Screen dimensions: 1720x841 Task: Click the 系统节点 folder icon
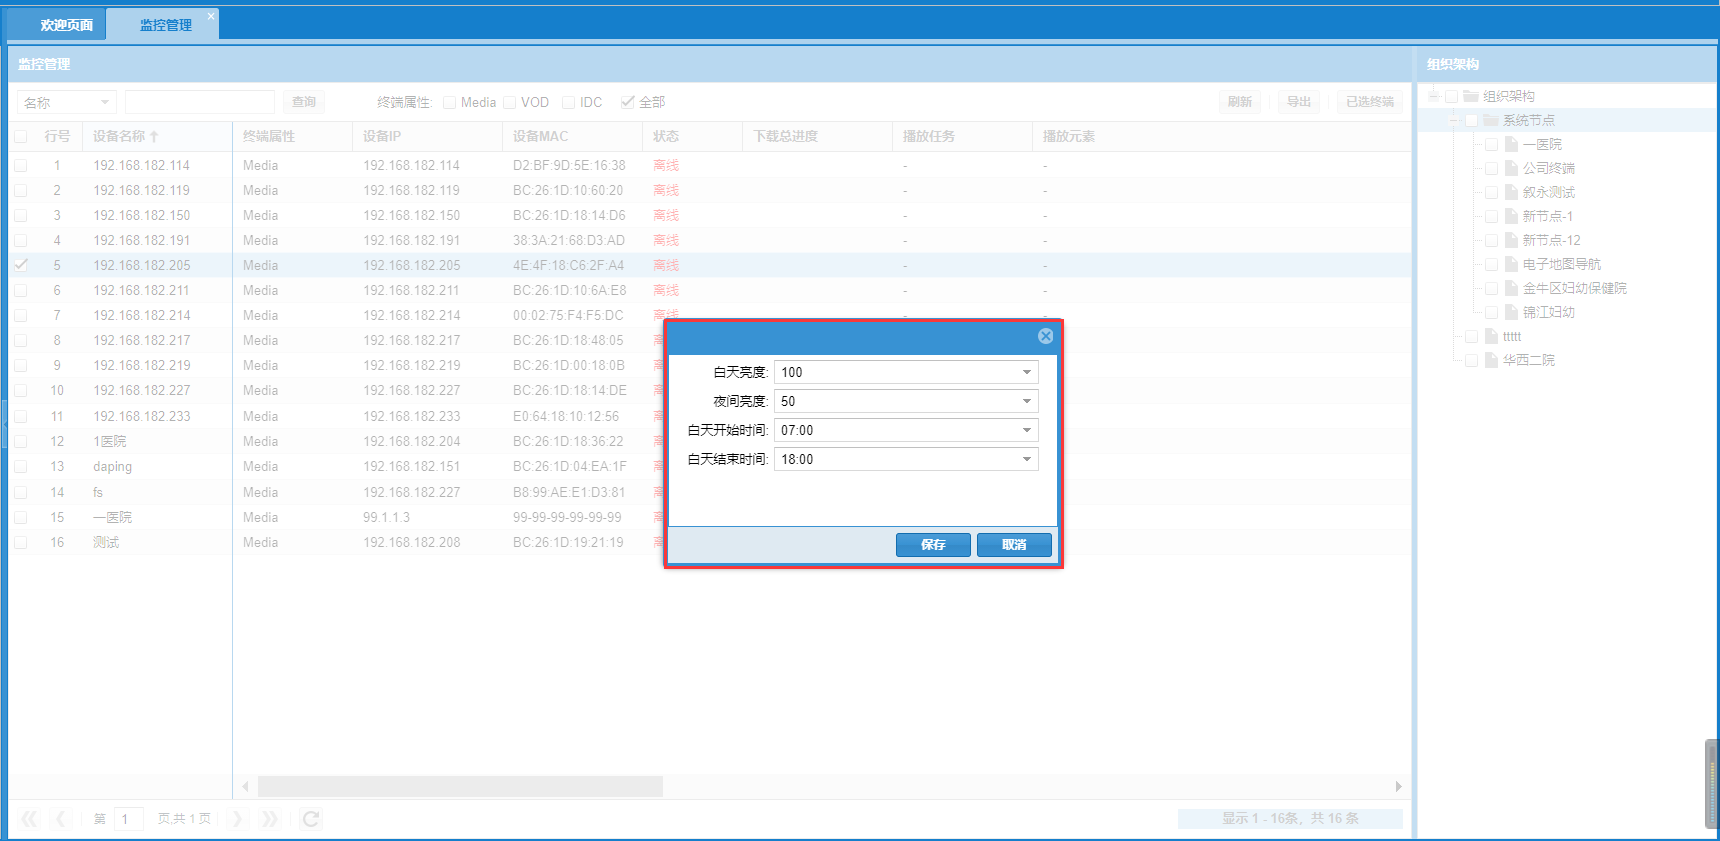coord(1491,120)
